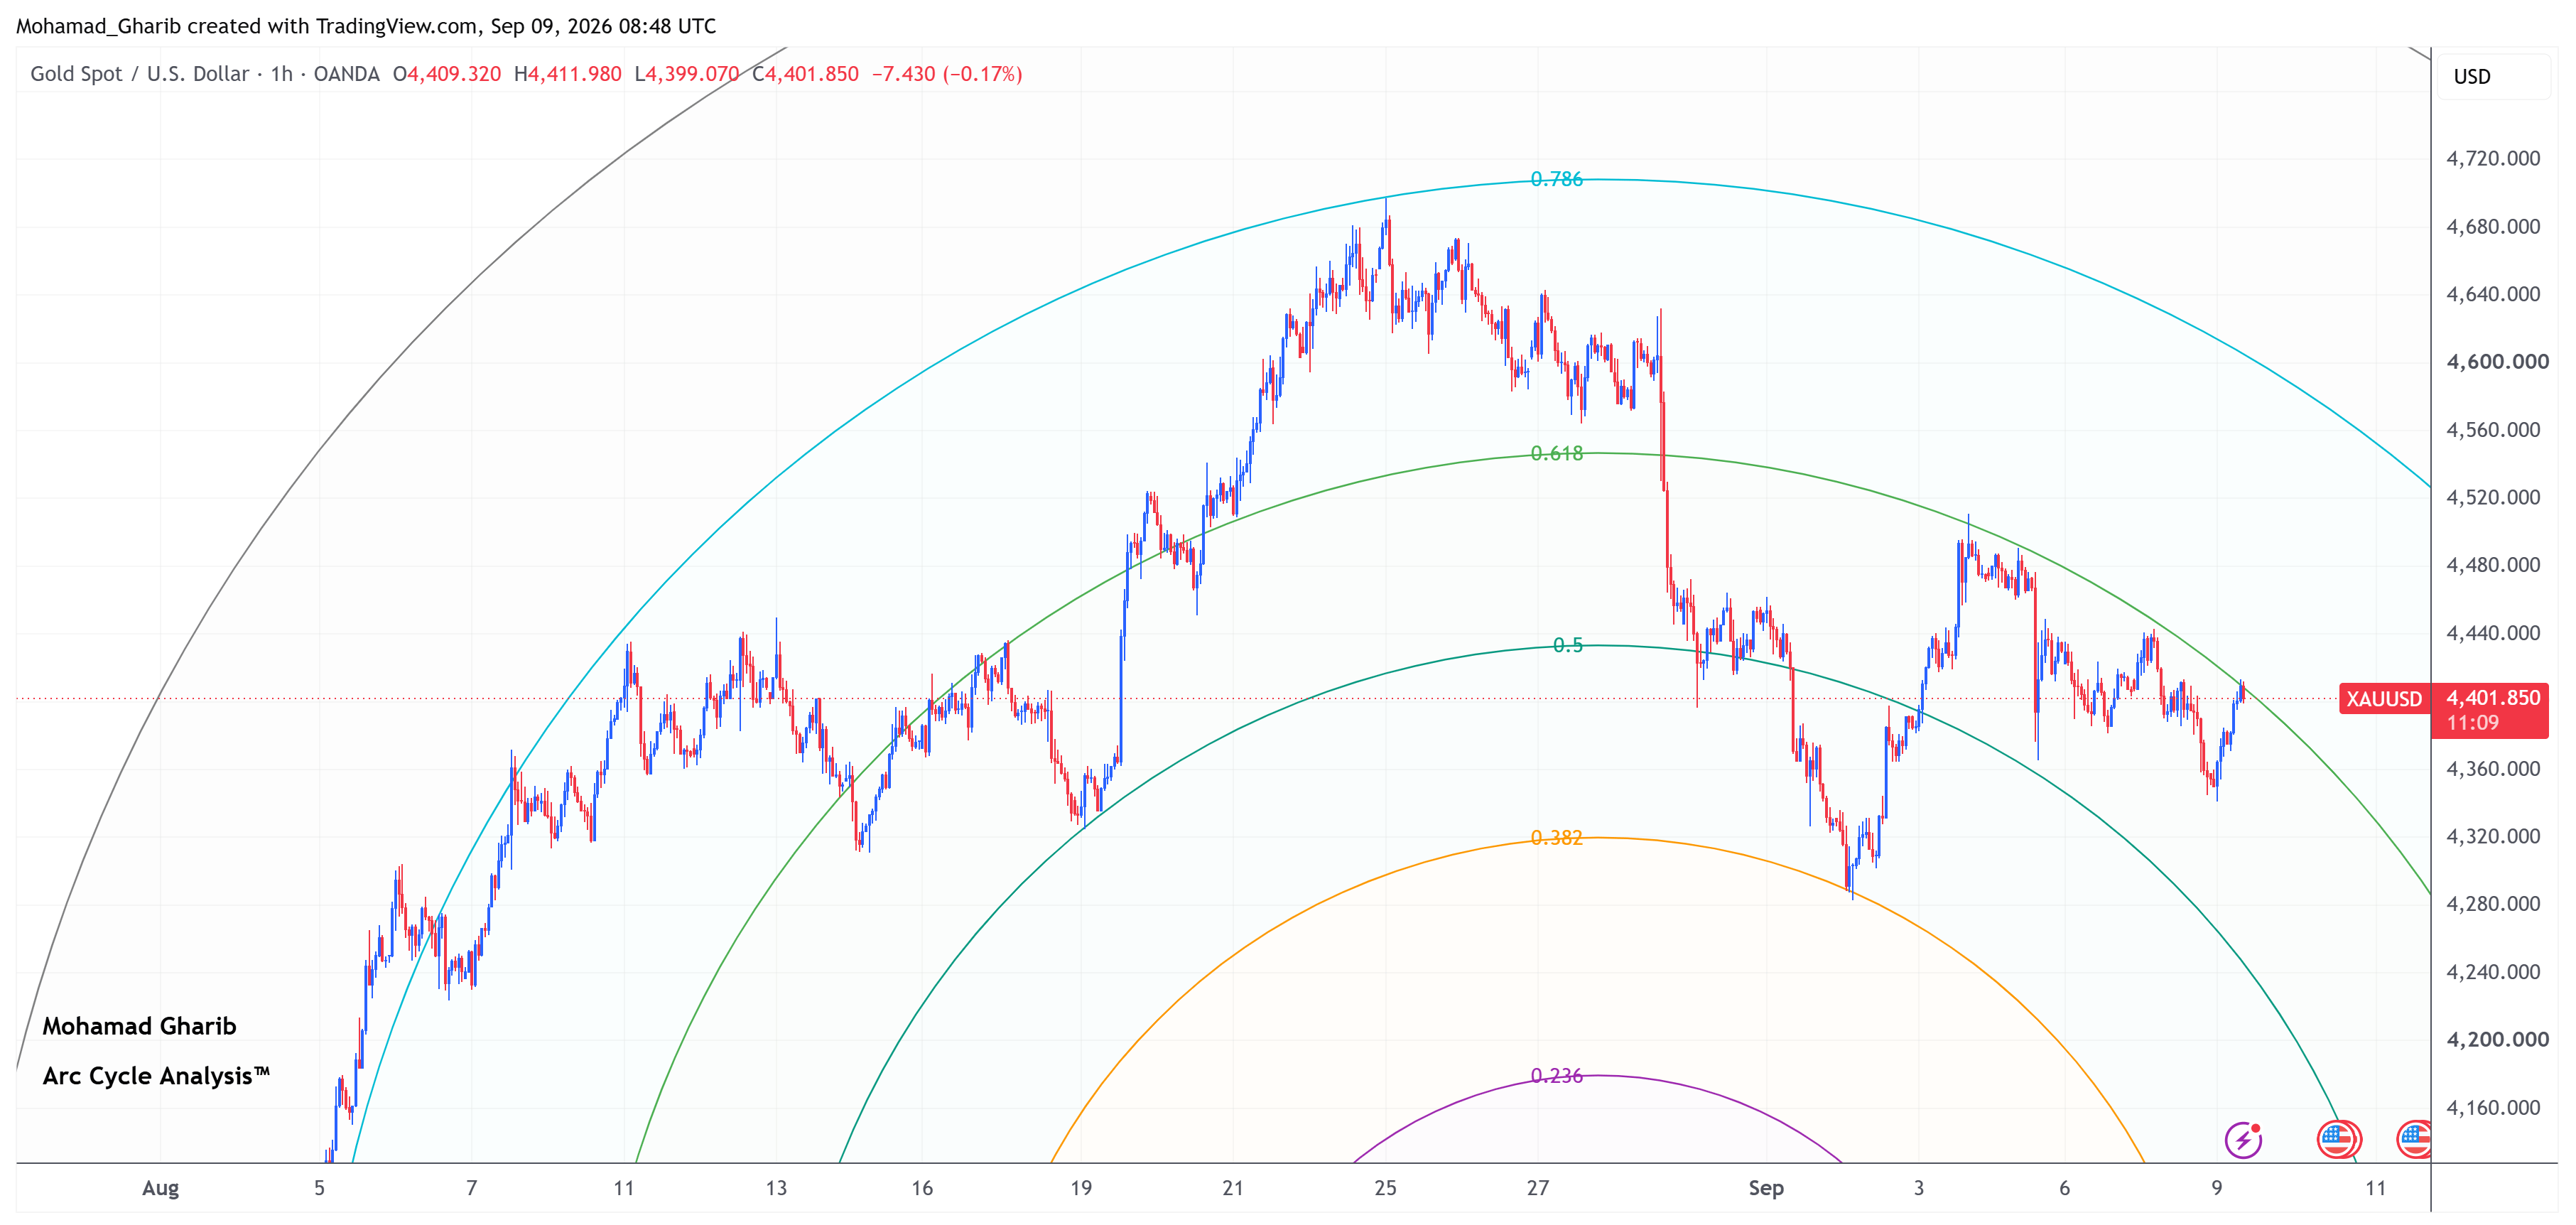Click the 16 date label on the time axis
Viewport: 2576px width, 1225px height.
pos(922,1189)
